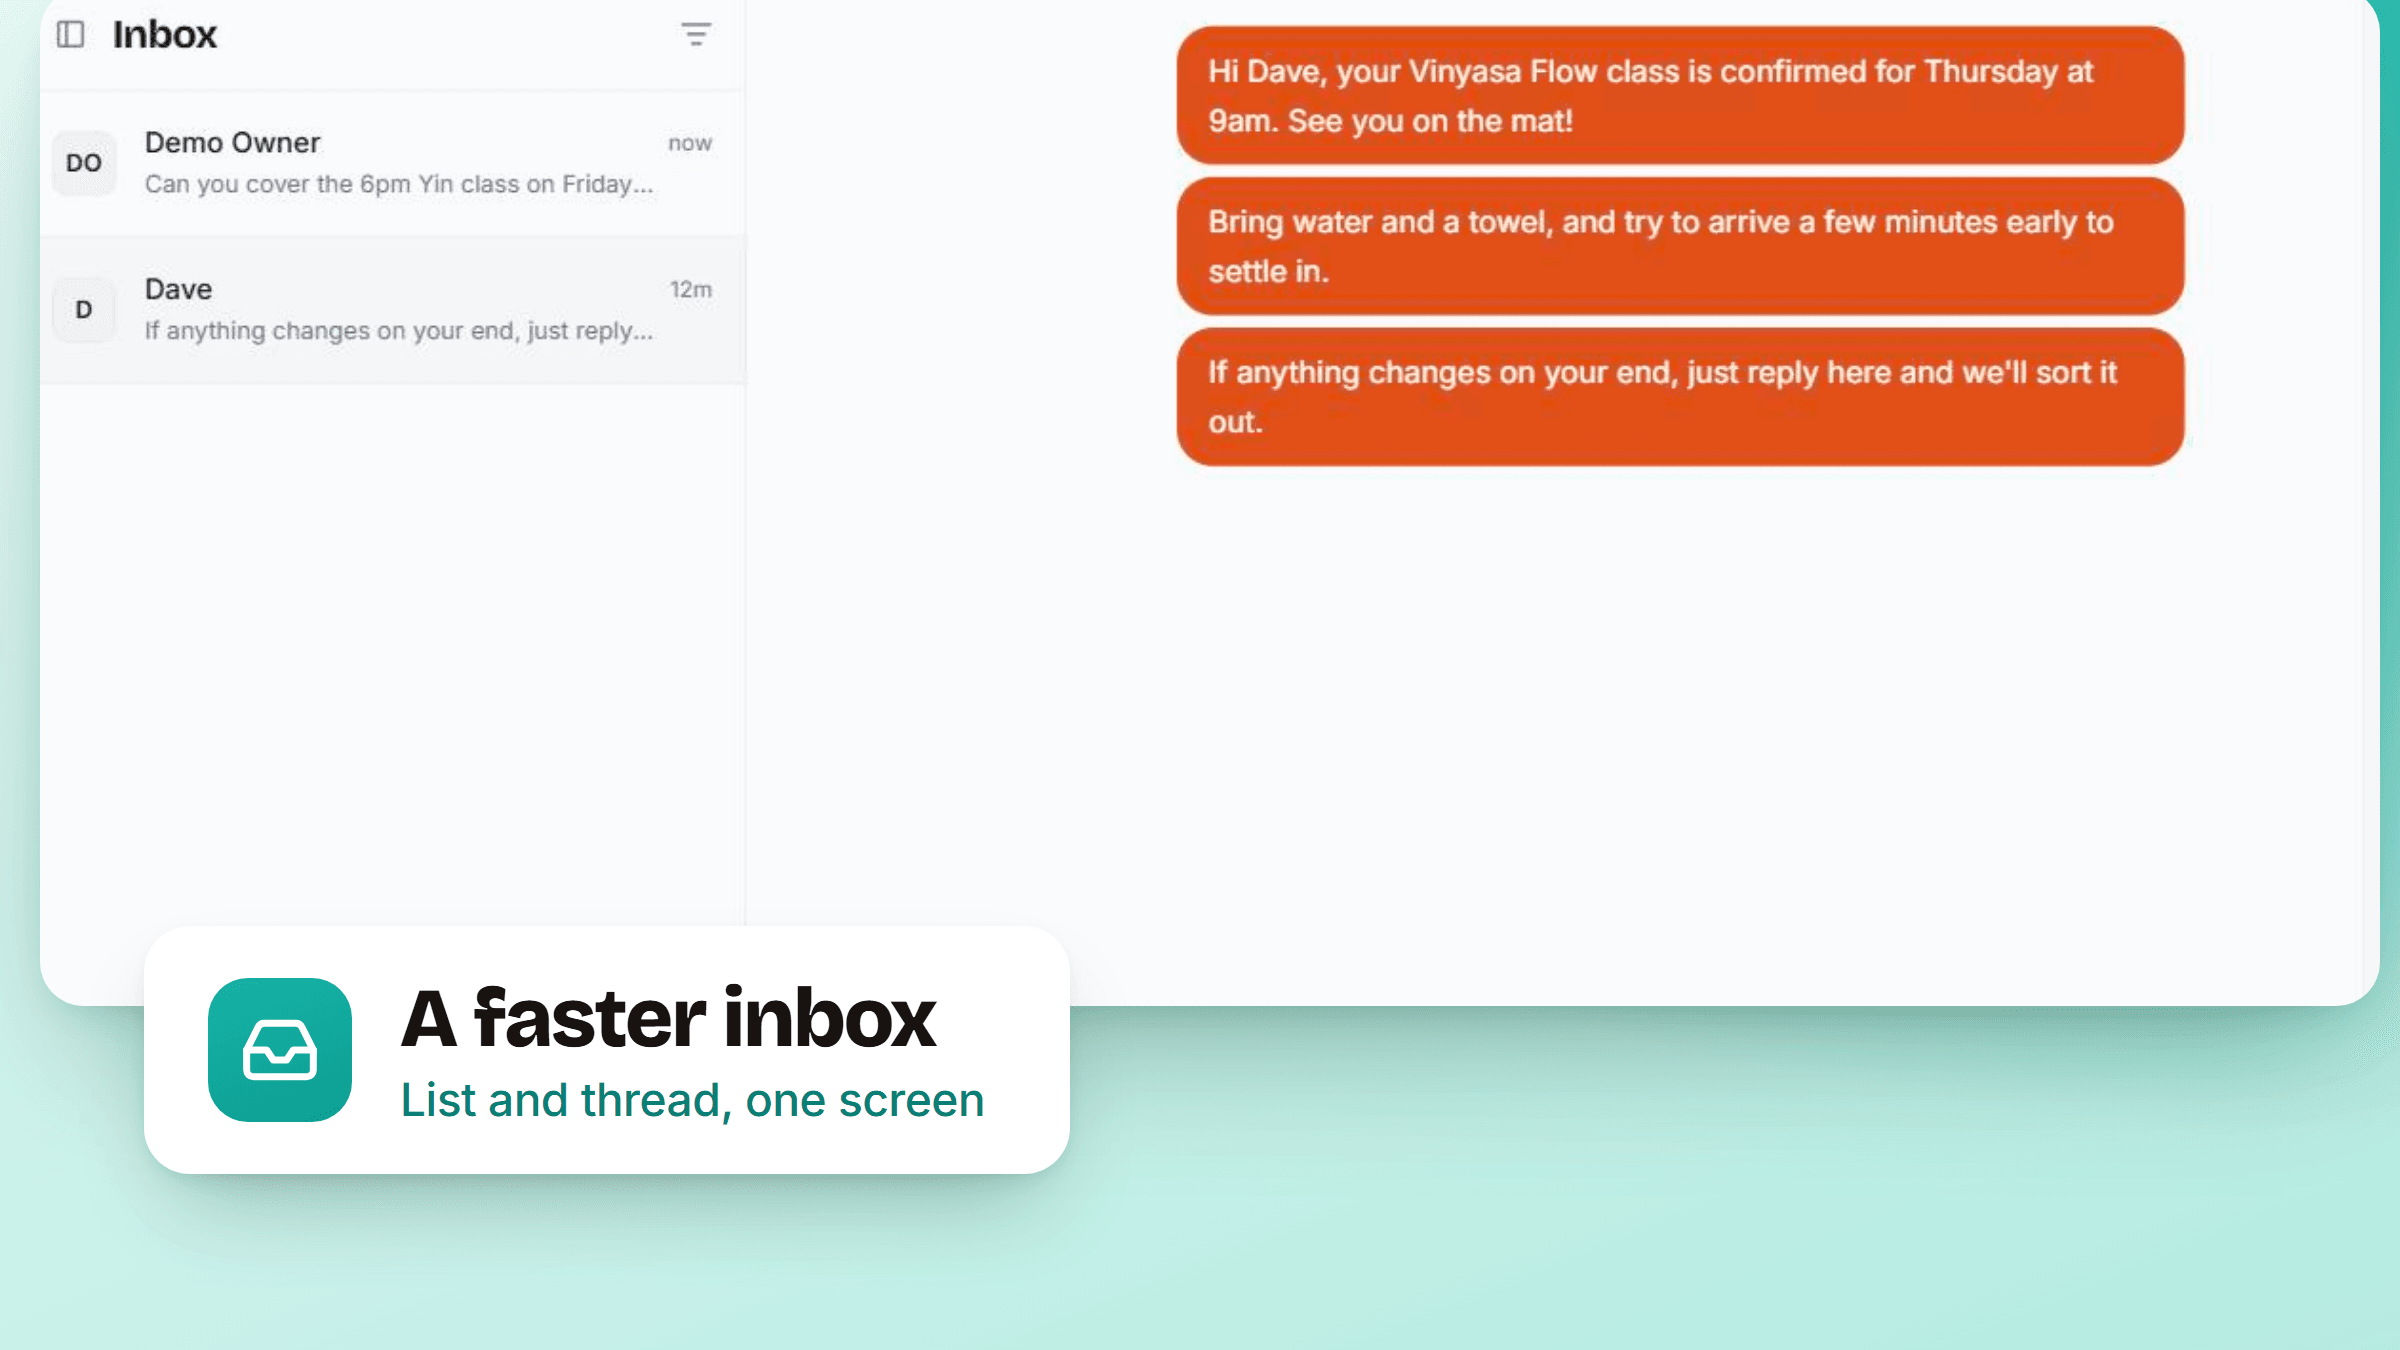Toggle the sidebar panel icon beside Inbox

tap(70, 34)
